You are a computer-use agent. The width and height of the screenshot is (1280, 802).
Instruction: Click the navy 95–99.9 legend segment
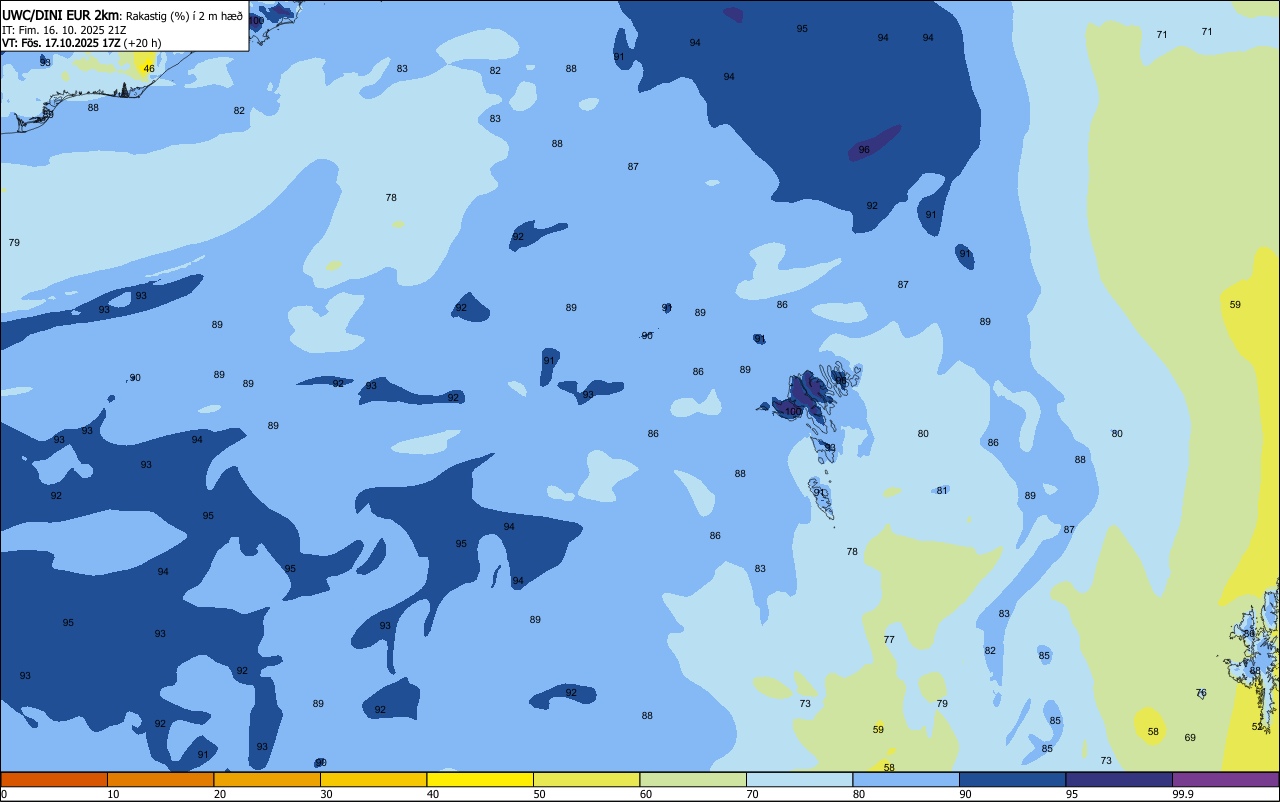pyautogui.click(x=1119, y=779)
